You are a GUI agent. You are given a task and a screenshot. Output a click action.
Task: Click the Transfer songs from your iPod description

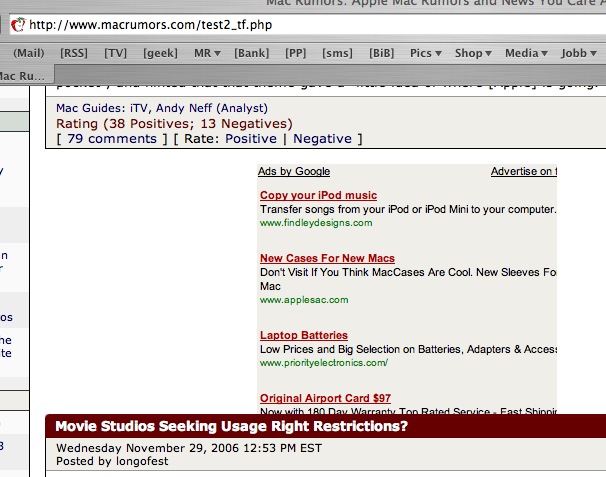click(408, 209)
